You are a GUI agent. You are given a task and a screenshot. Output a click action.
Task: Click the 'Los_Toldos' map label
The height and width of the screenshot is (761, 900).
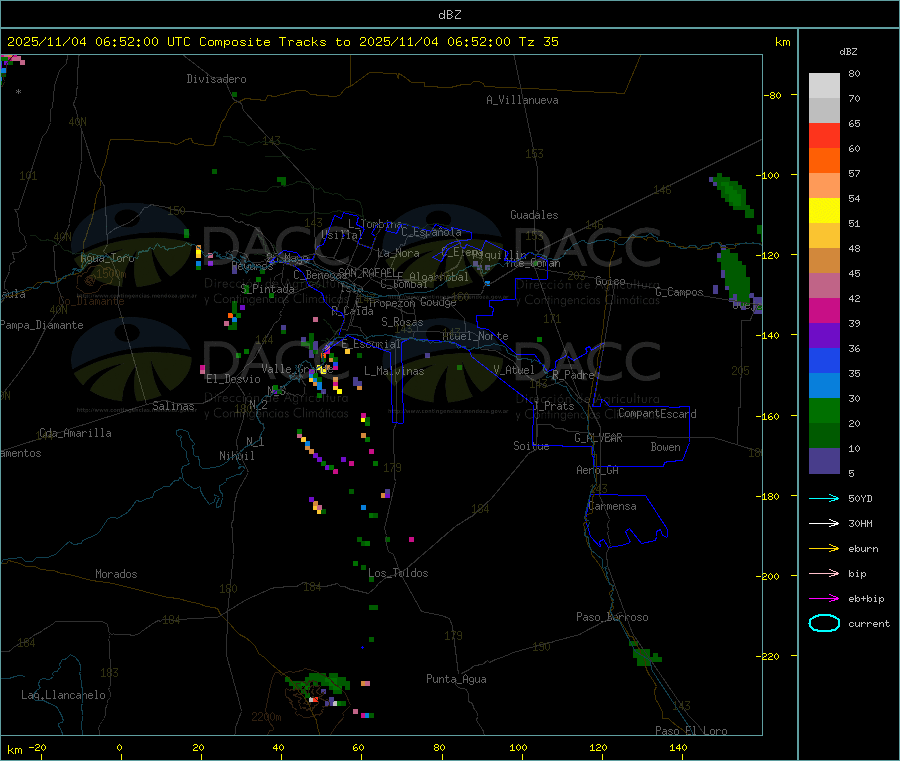click(398, 573)
